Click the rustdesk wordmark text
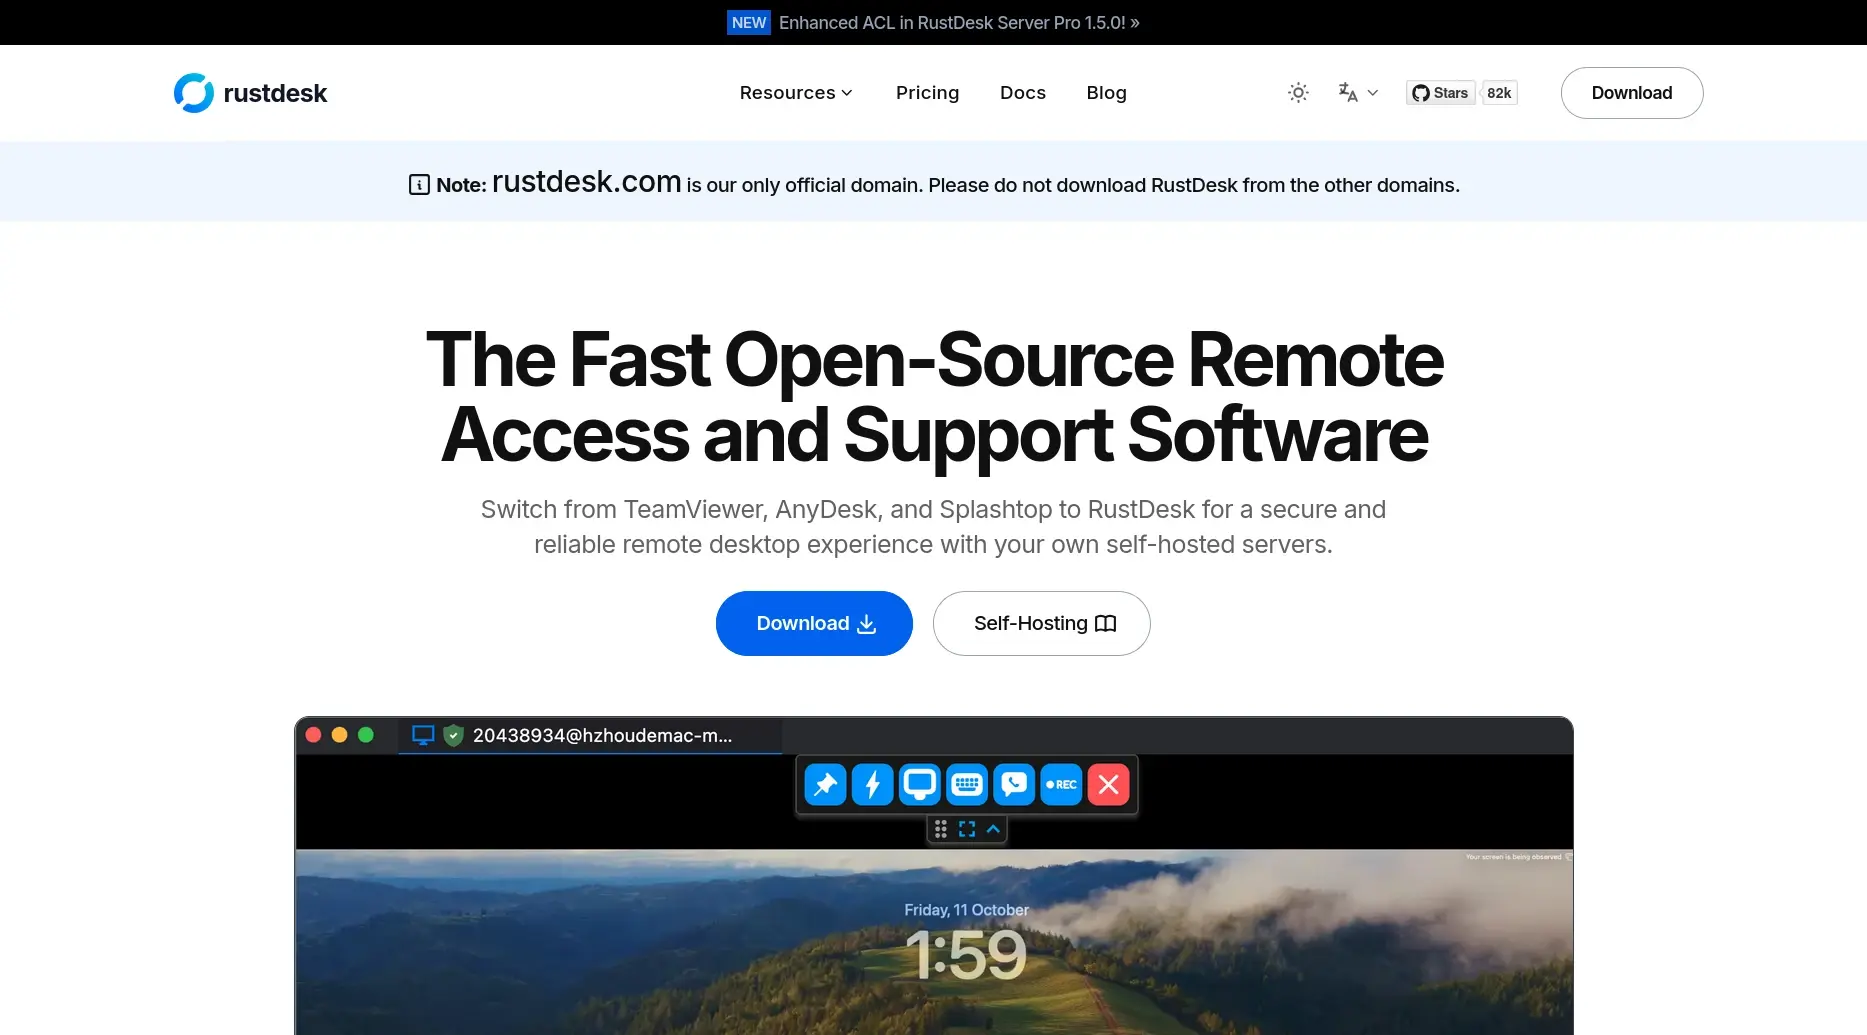This screenshot has height=1035, width=1867. coord(275,93)
